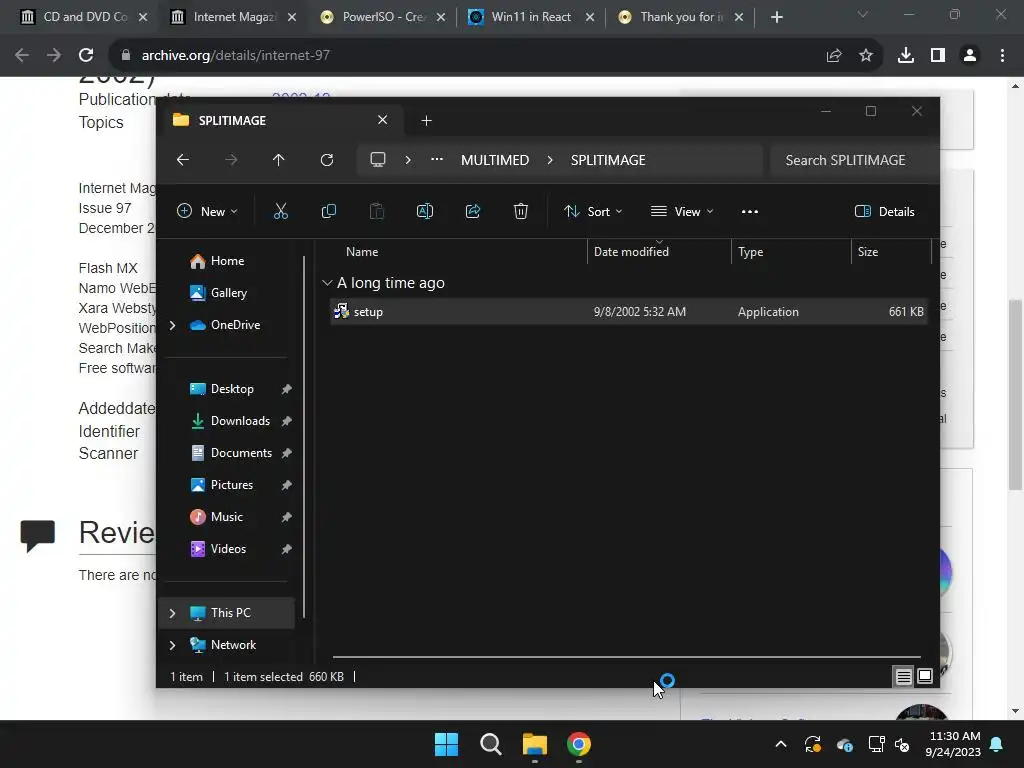
Task: Expand the This PC tree node
Action: 172,613
